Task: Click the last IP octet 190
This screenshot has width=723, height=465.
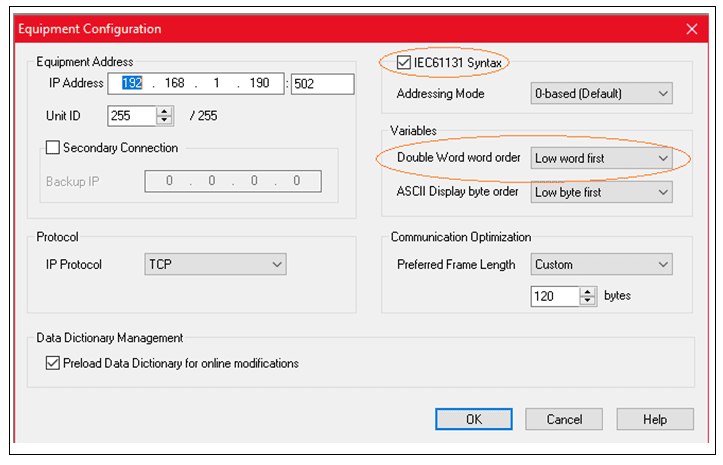Action: pos(260,83)
